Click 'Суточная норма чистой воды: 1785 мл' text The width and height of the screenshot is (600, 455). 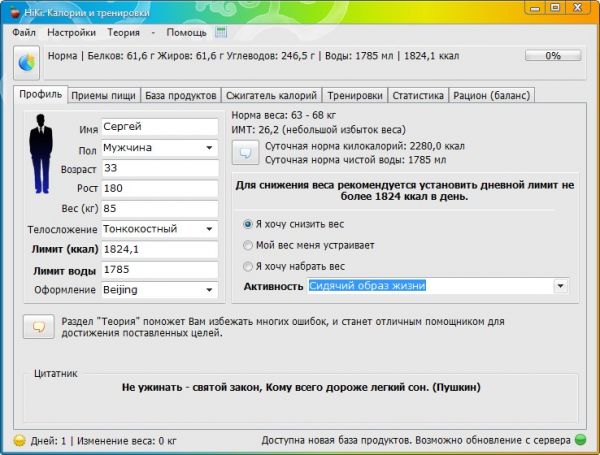[355, 160]
